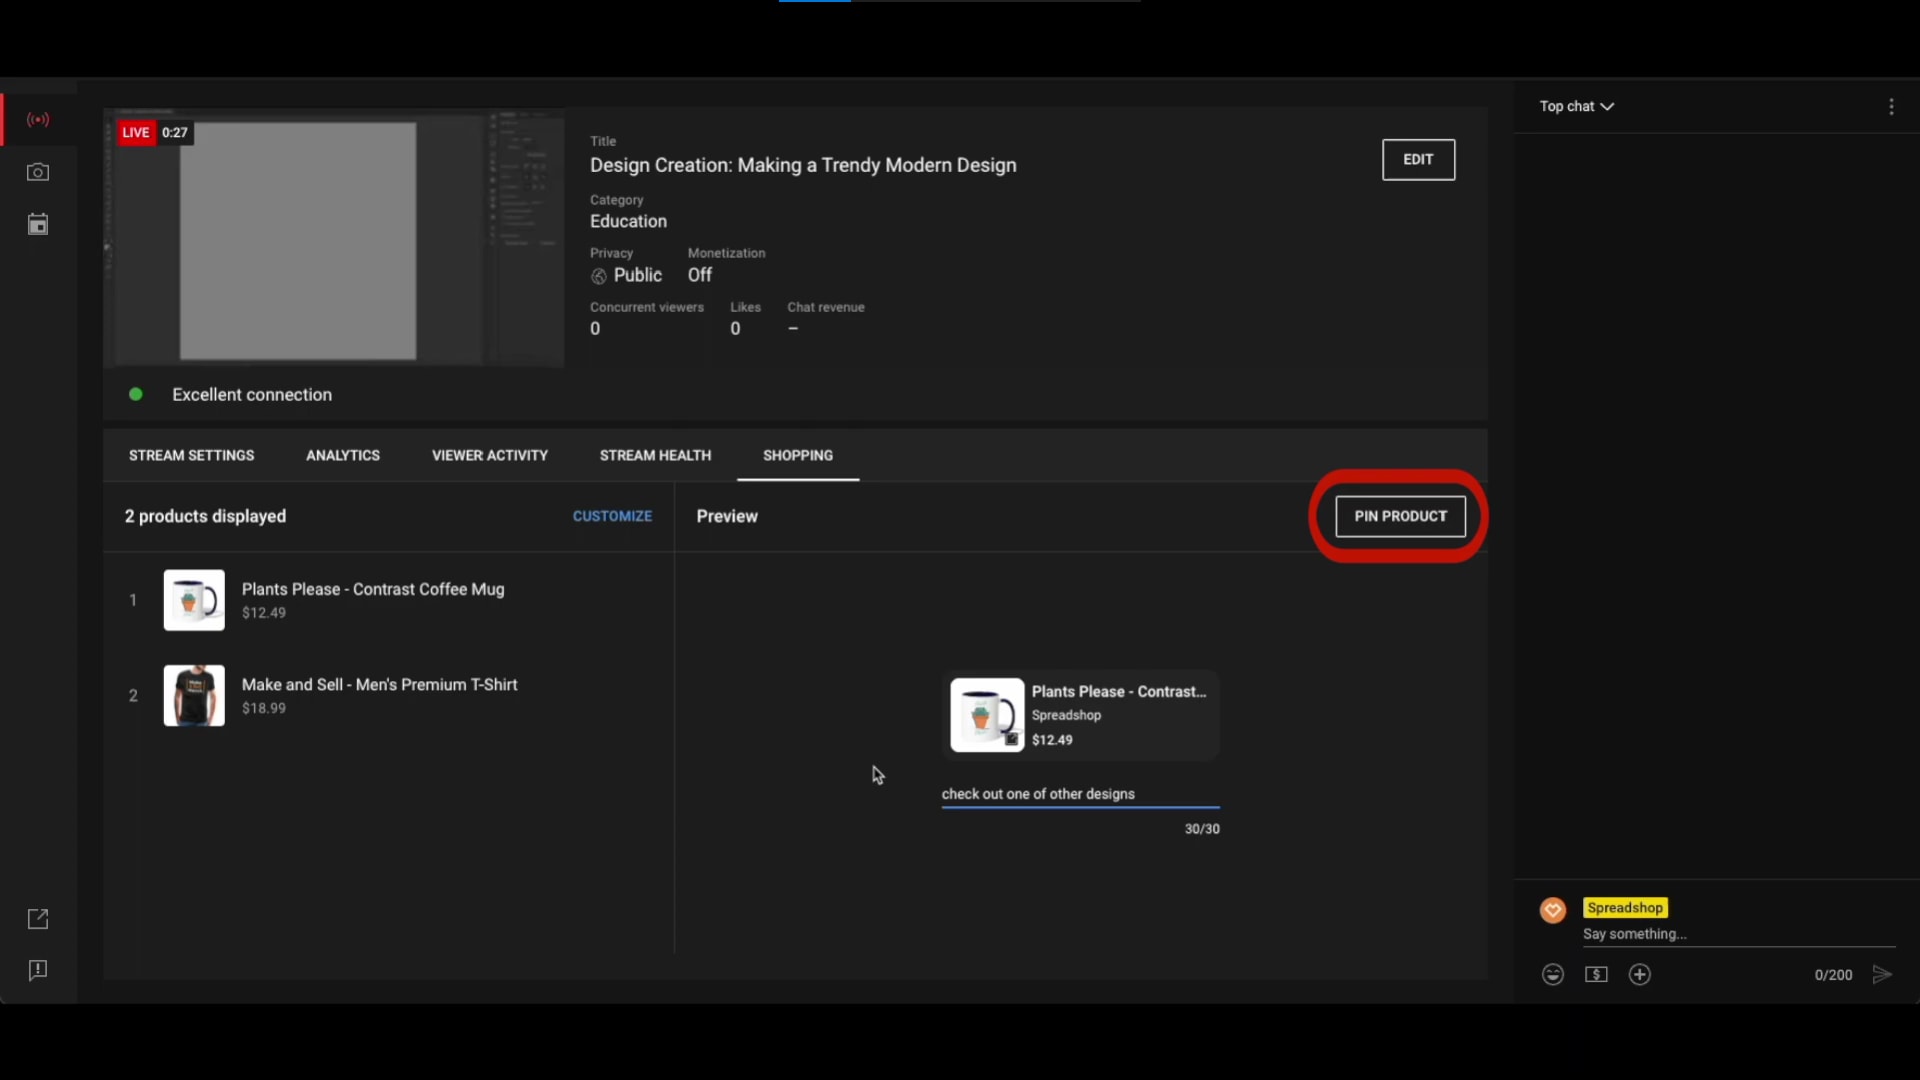Click the Super Chat dollar icon

1596,975
